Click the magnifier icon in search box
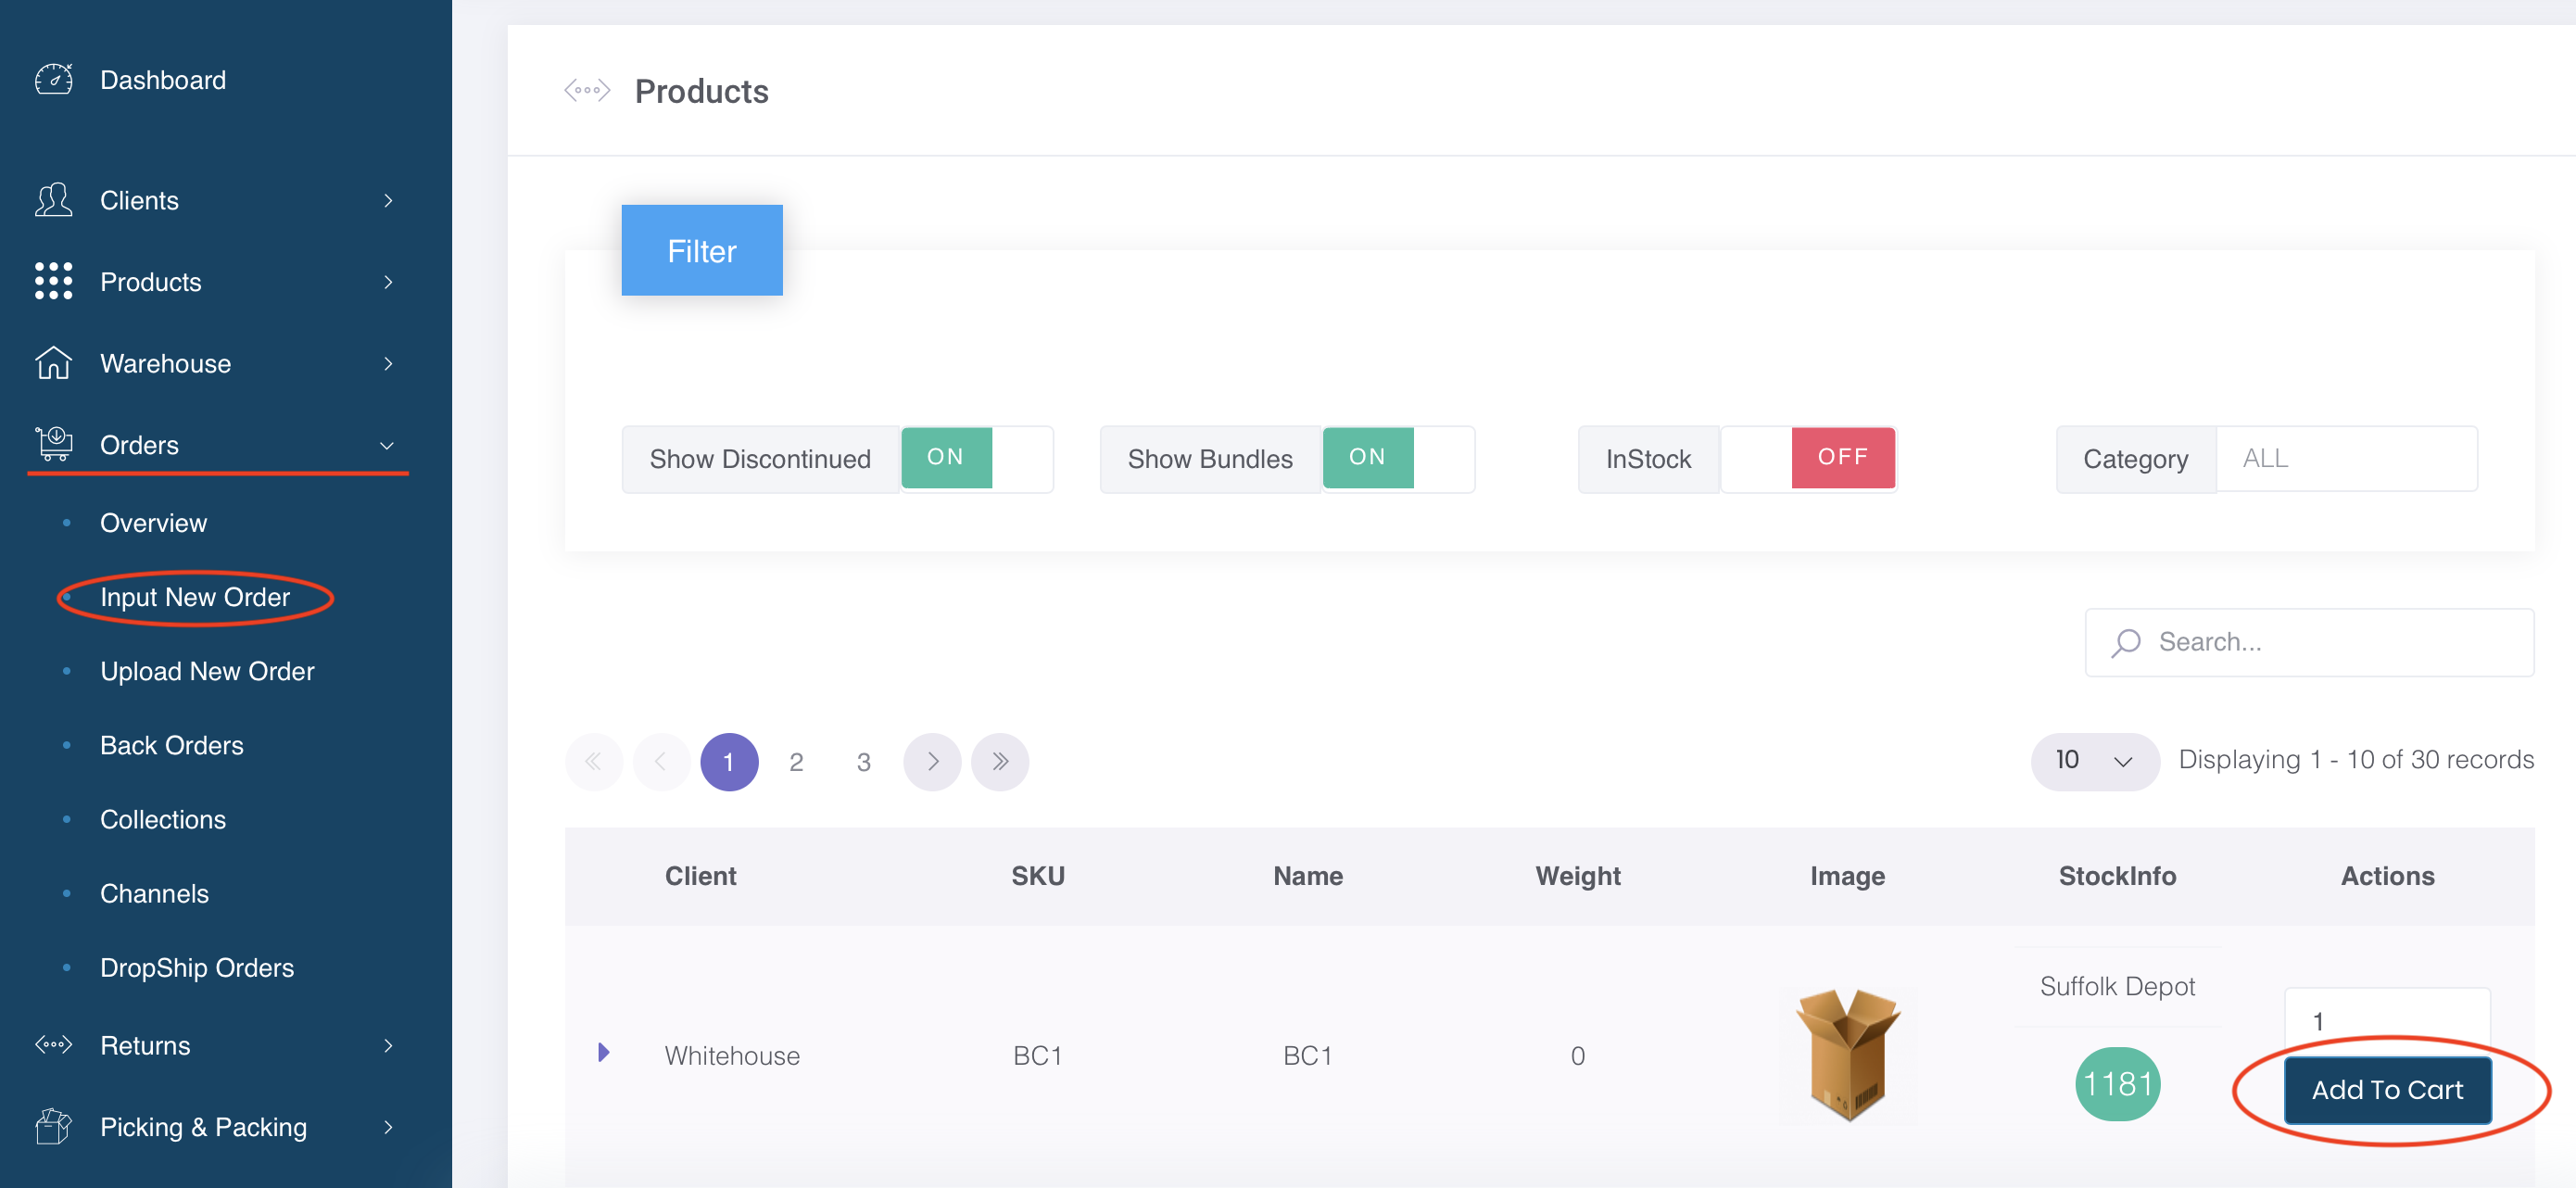This screenshot has width=2576, height=1188. coord(2126,642)
